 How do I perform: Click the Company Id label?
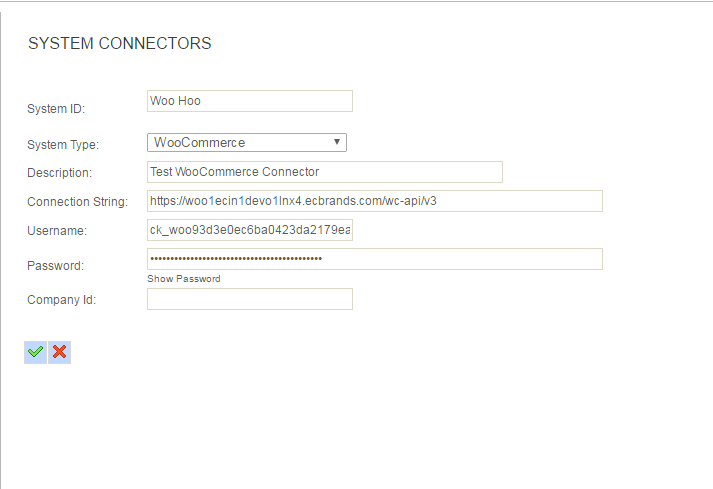pos(61,300)
